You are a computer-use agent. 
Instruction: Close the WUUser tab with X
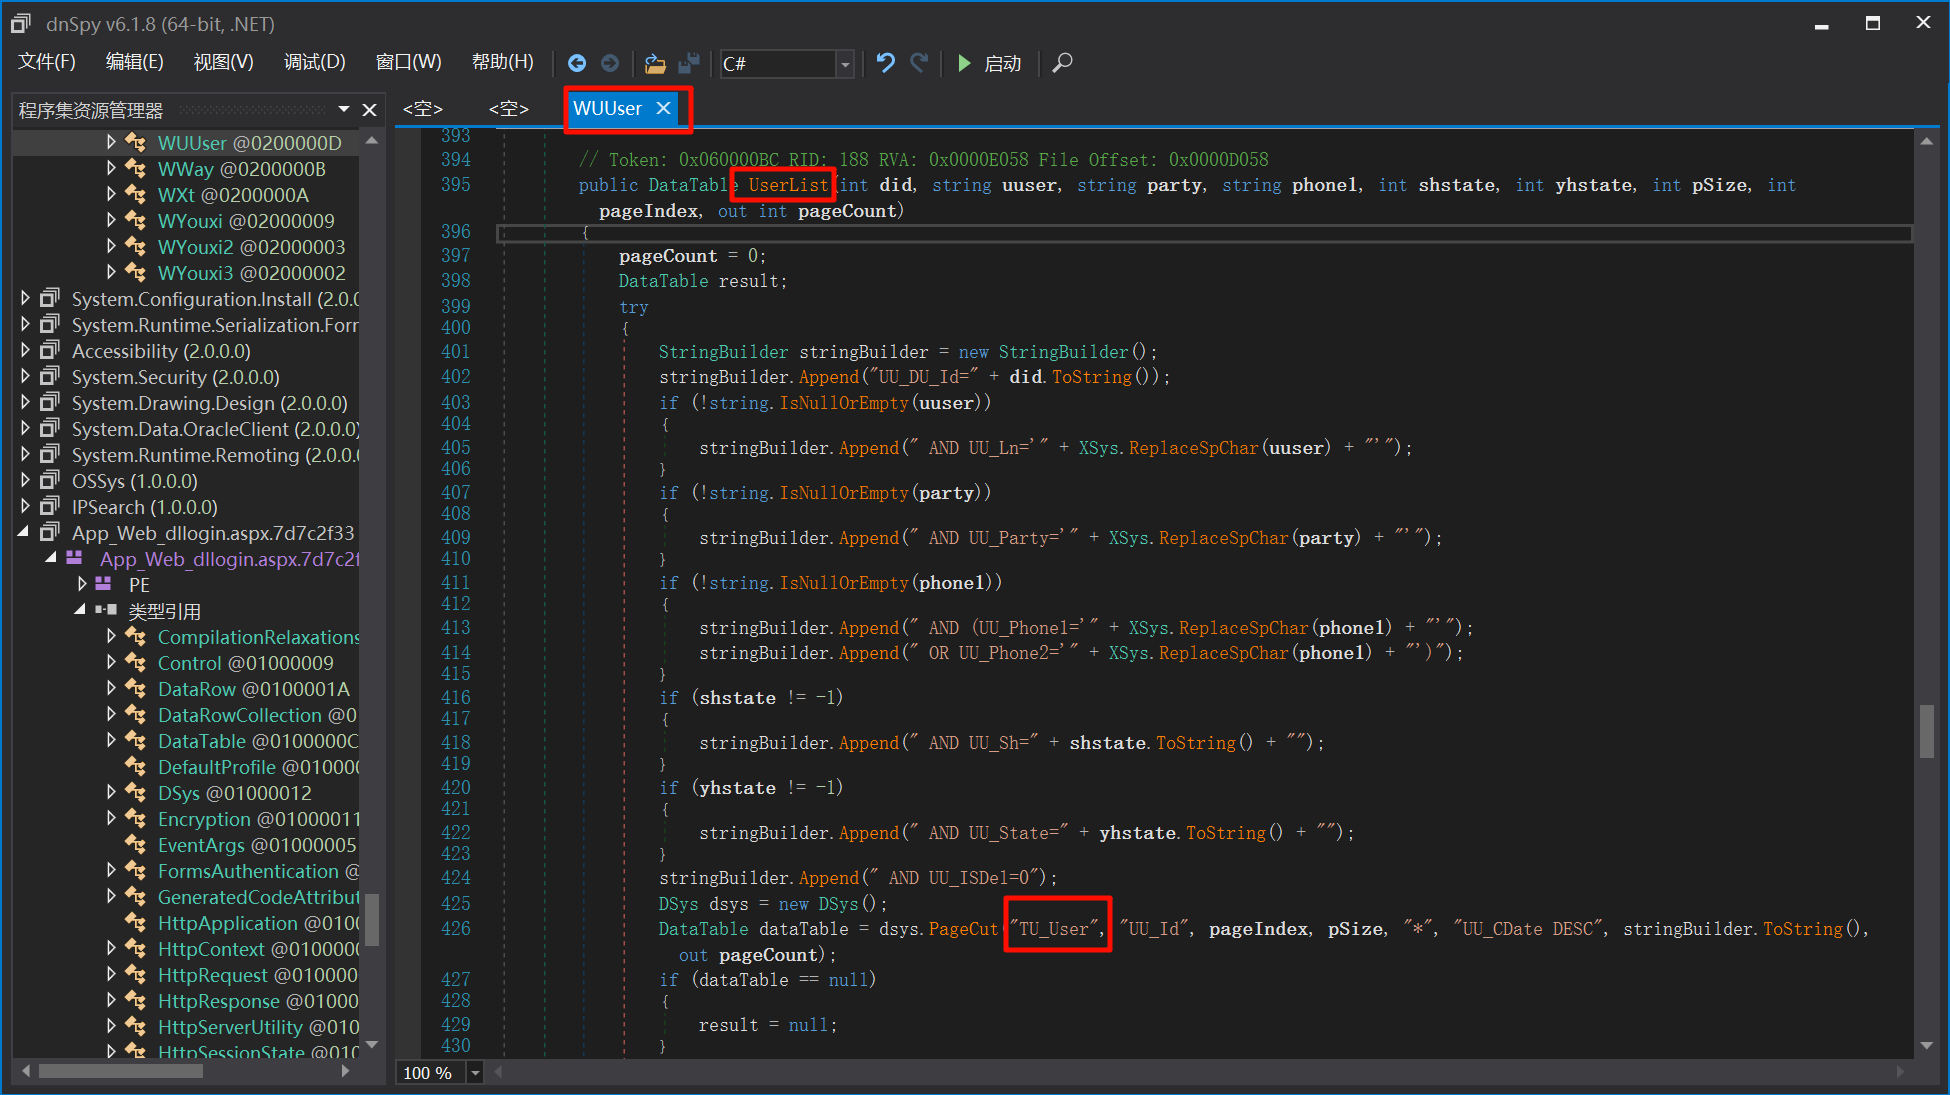tap(663, 108)
